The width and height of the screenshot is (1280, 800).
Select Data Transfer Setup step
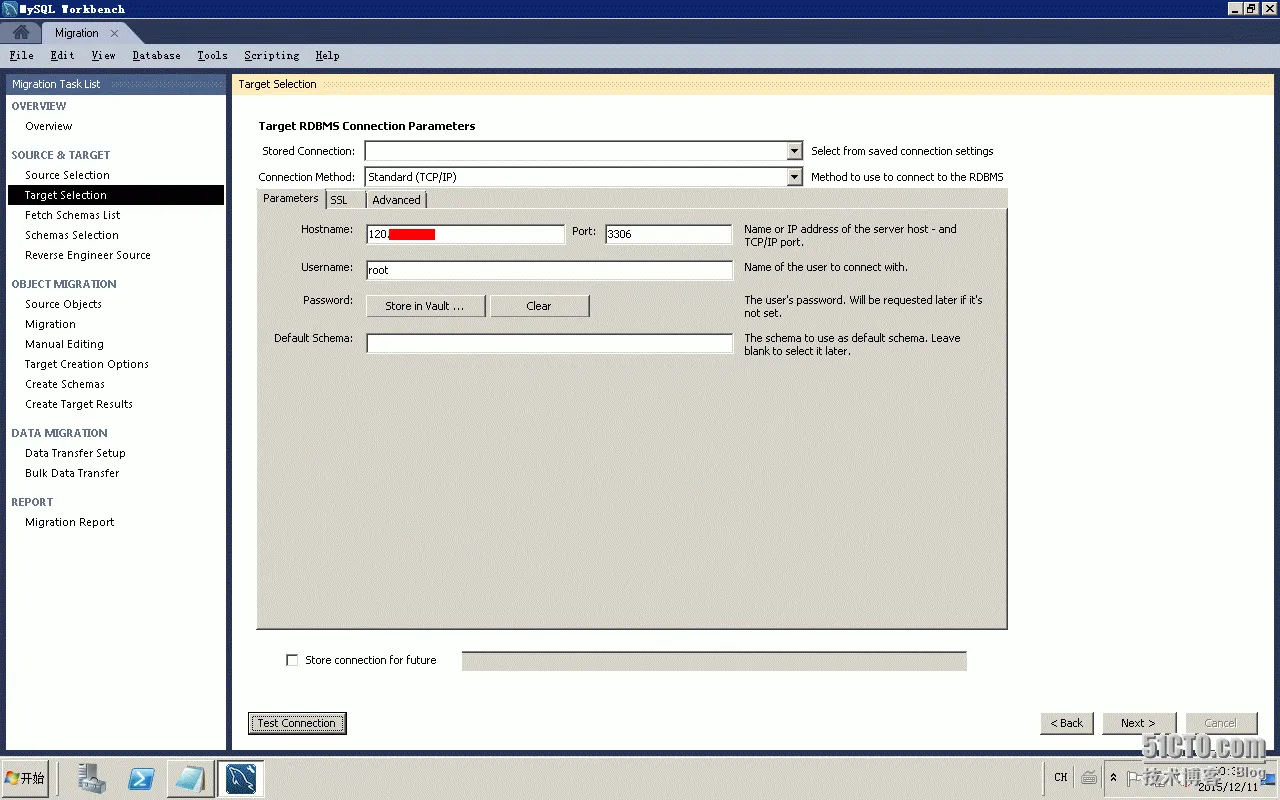(75, 453)
